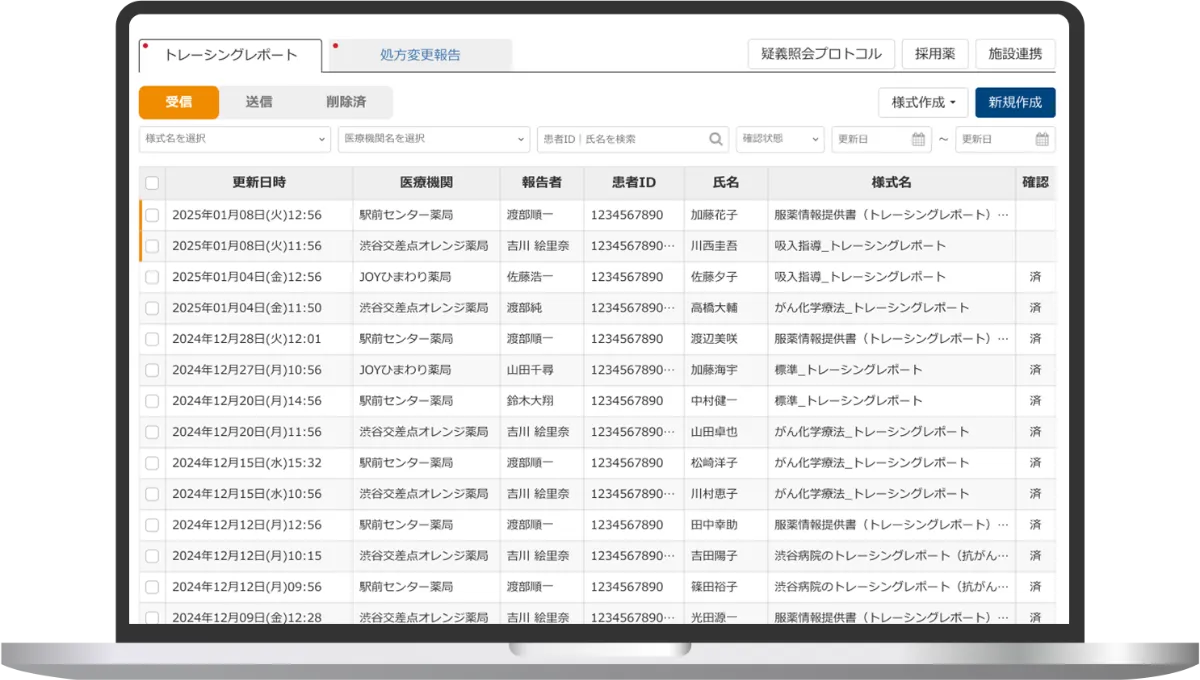
Task: Click the 報告者 column header
Action: tap(542, 183)
